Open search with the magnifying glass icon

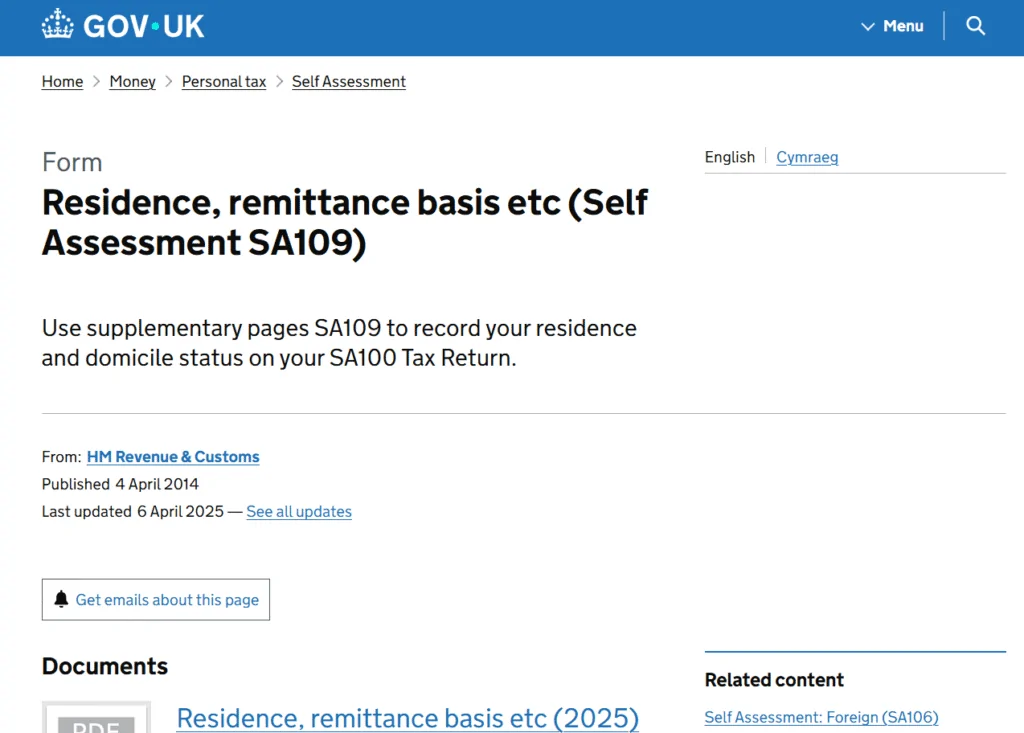coord(976,26)
